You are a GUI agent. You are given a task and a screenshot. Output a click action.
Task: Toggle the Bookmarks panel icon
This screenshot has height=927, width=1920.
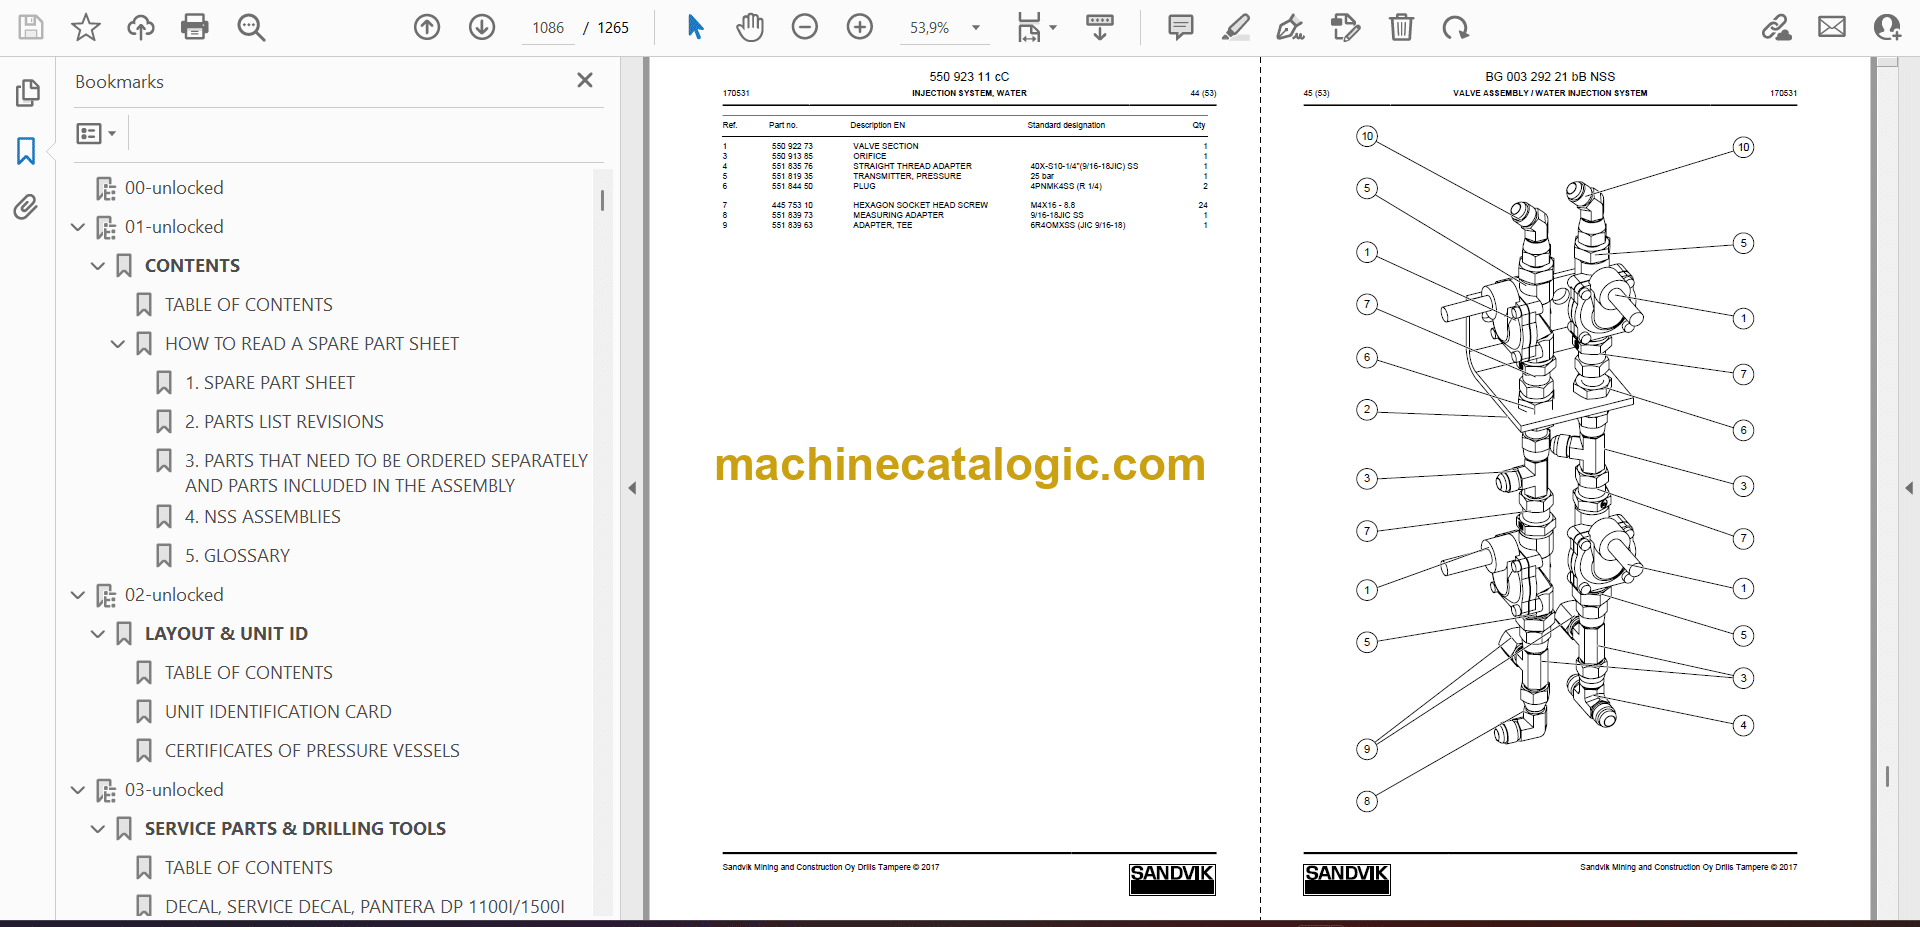coord(26,151)
